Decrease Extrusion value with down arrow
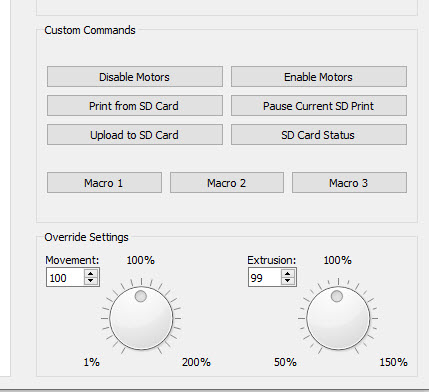 click(288, 281)
